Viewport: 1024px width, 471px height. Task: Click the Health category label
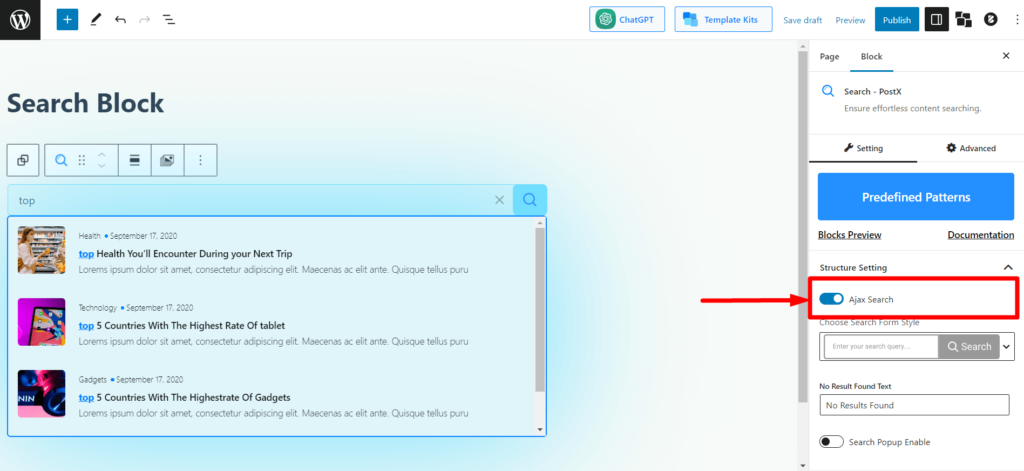[89, 236]
